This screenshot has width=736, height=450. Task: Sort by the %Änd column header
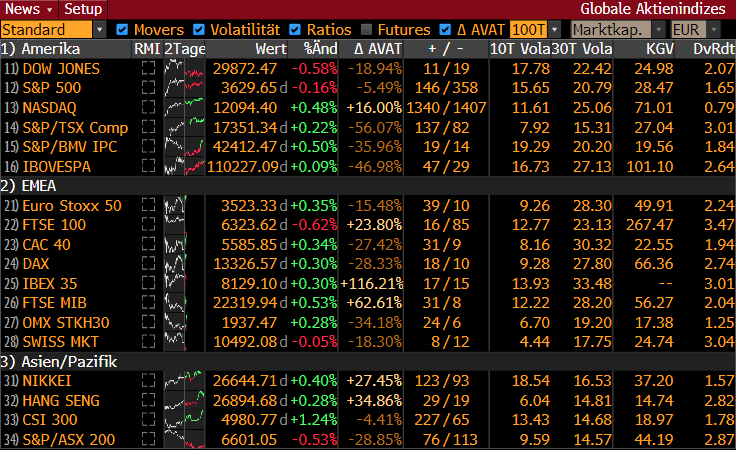click(320, 49)
